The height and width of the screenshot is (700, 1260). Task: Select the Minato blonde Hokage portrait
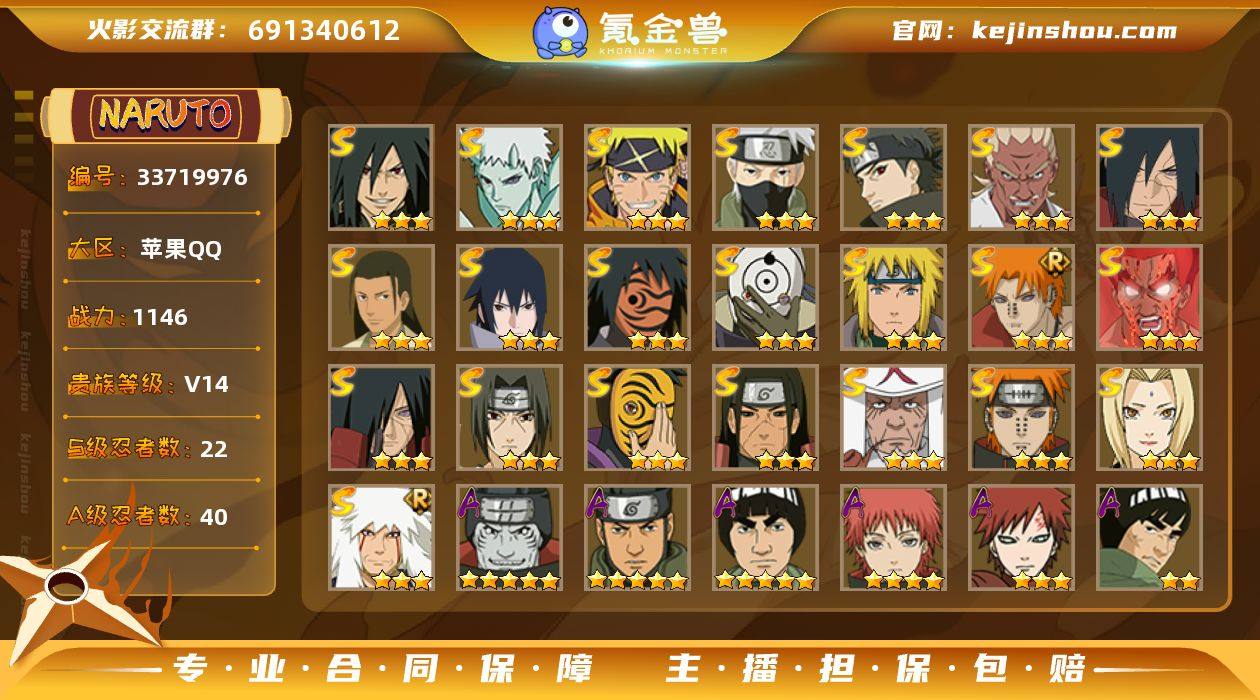[893, 297]
